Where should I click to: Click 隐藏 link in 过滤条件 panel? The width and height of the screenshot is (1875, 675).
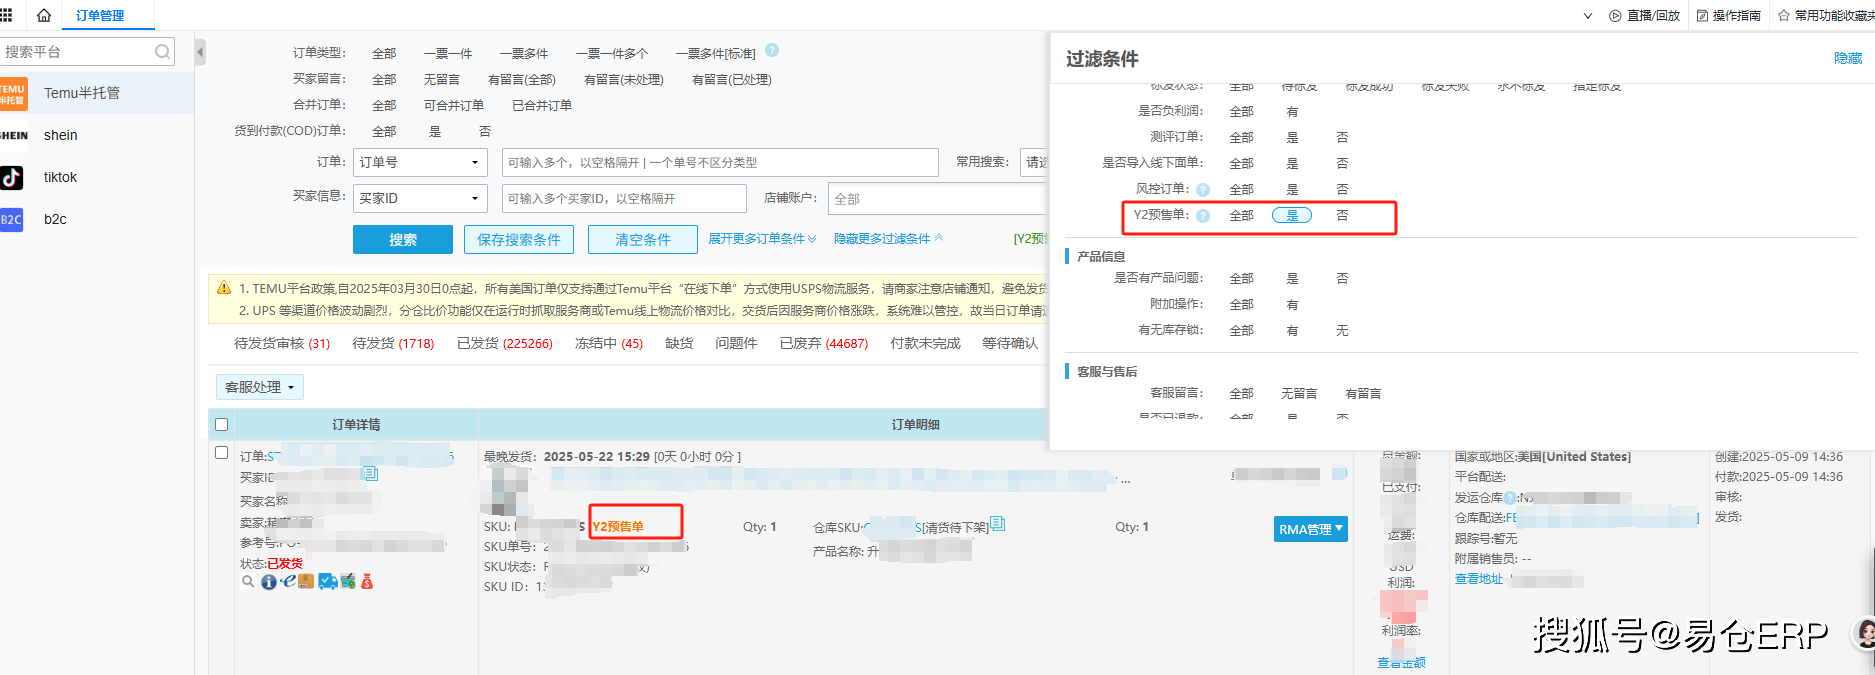[1848, 59]
